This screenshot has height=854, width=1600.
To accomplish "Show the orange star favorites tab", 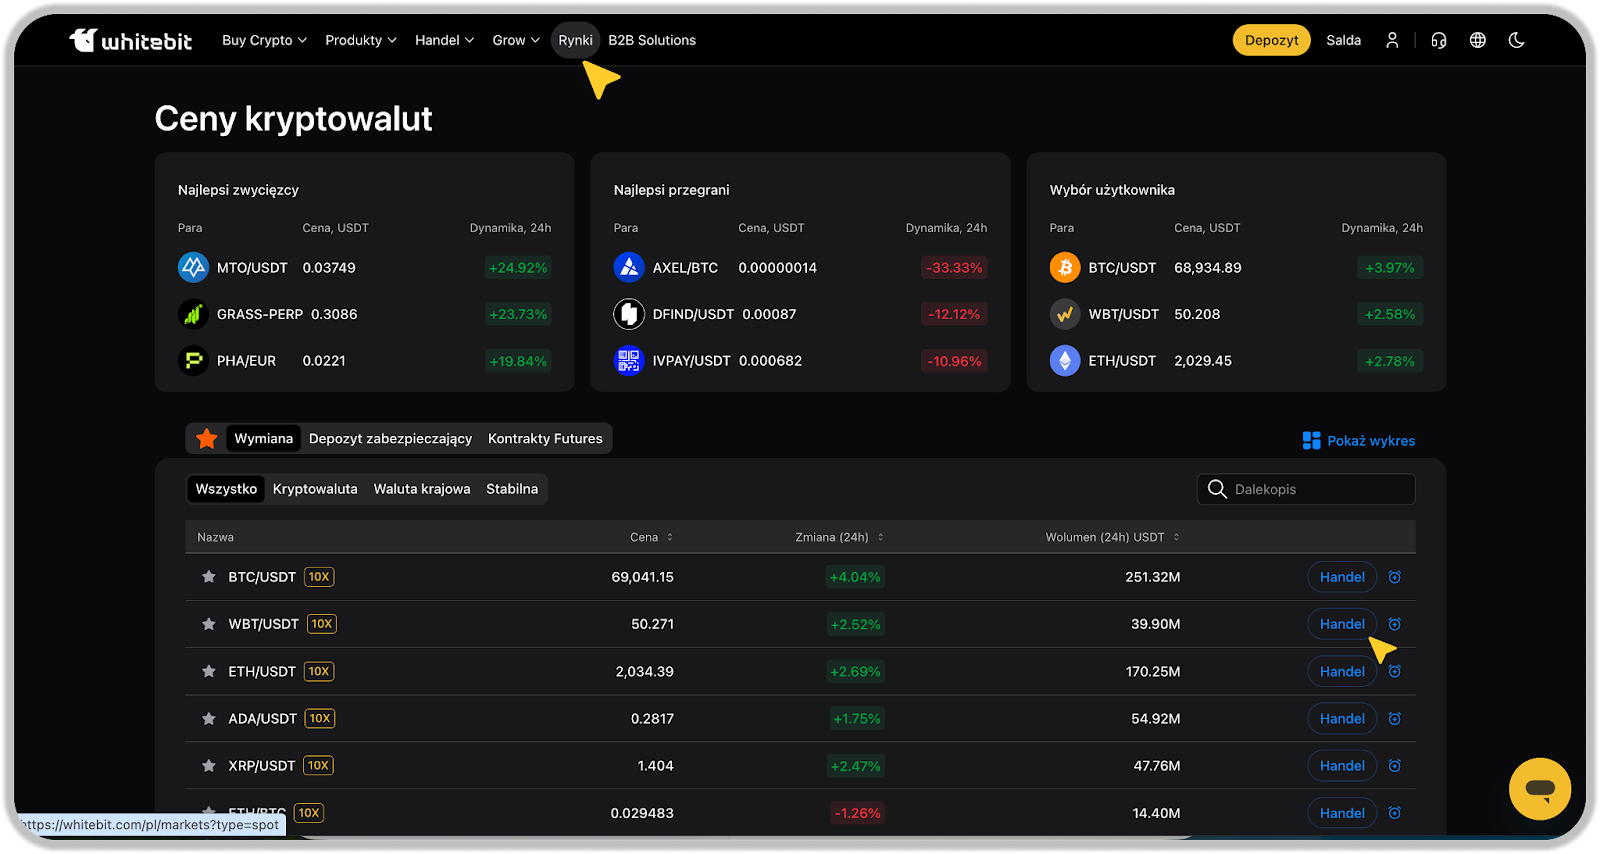I will 207,439.
